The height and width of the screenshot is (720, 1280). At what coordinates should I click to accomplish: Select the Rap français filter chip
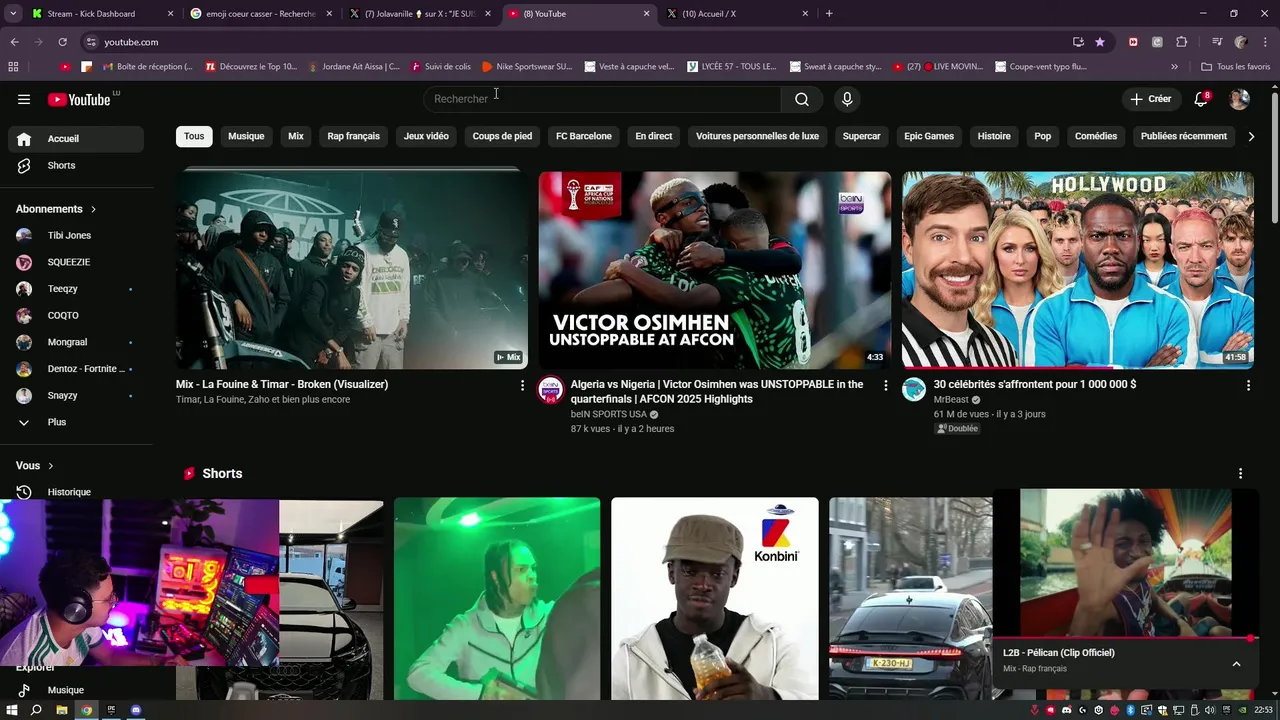click(354, 137)
